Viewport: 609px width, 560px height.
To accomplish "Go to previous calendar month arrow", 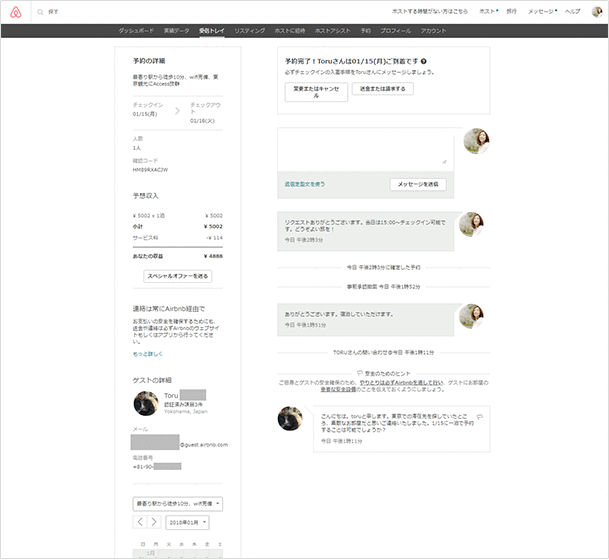I will (141, 522).
